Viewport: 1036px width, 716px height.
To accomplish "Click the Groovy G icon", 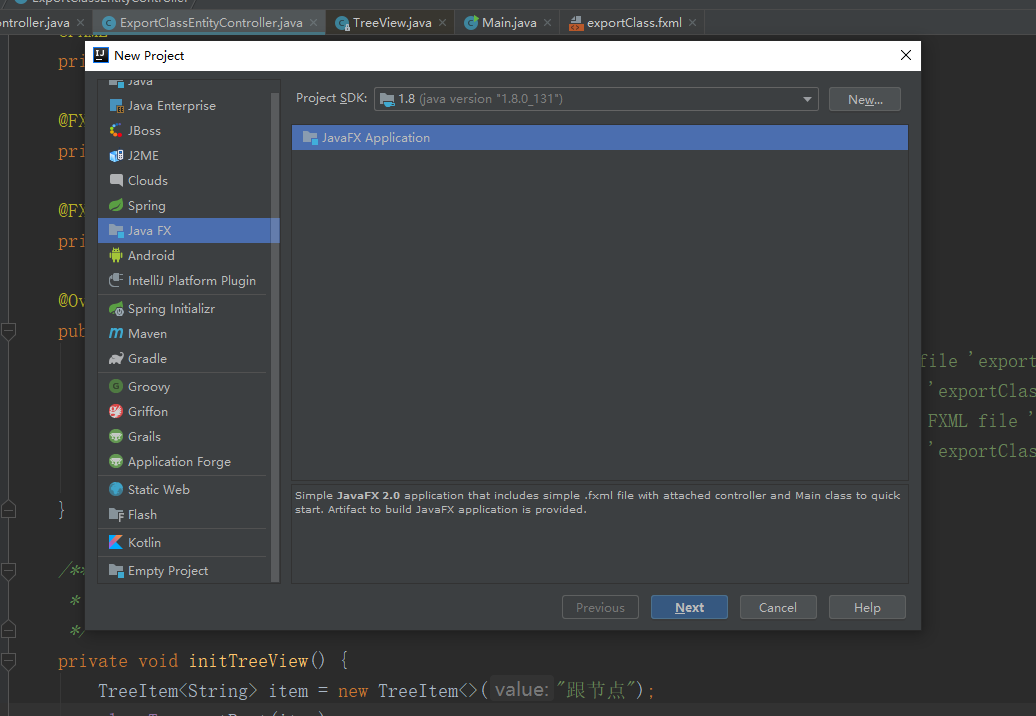I will coord(116,386).
